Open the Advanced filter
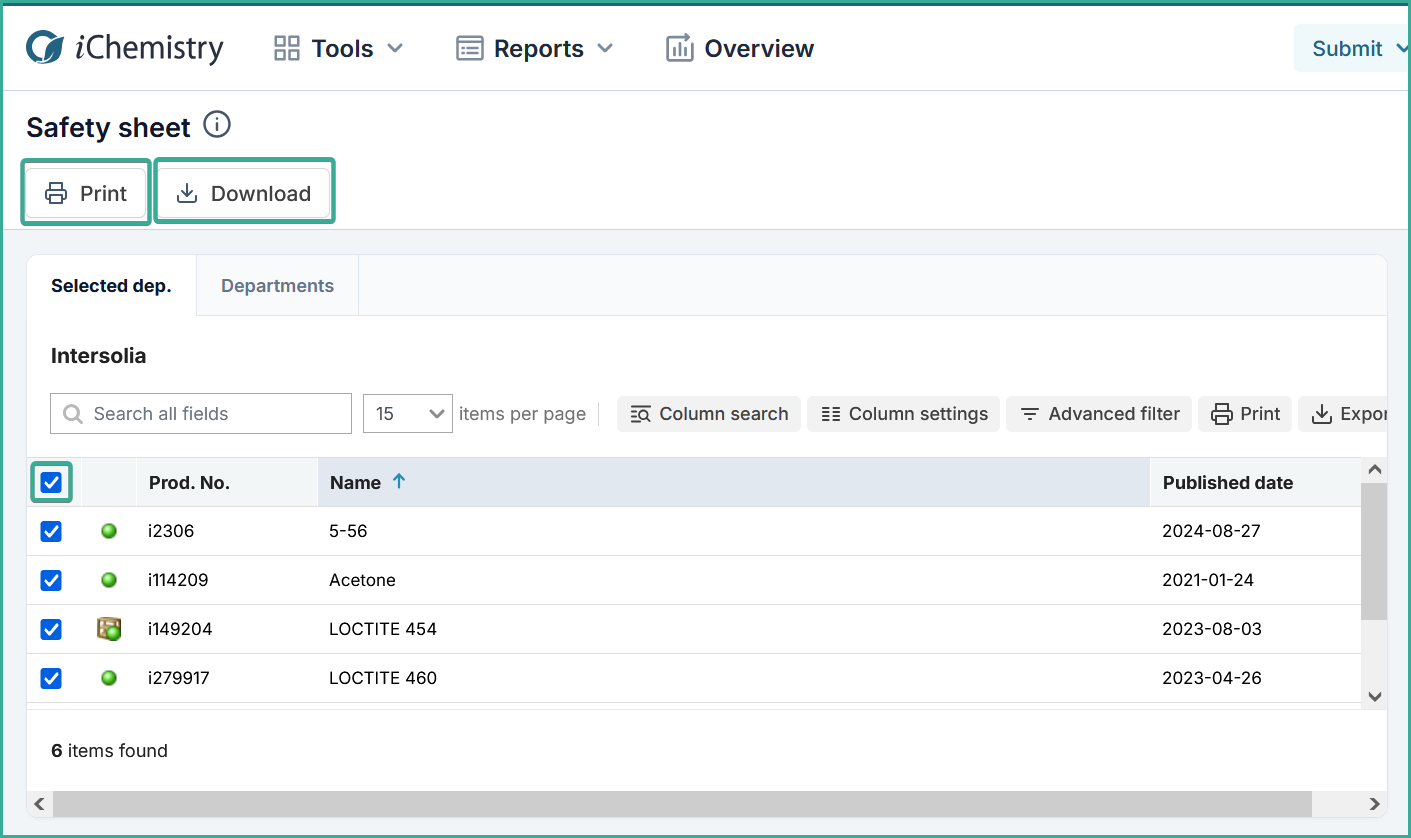 coord(1099,414)
